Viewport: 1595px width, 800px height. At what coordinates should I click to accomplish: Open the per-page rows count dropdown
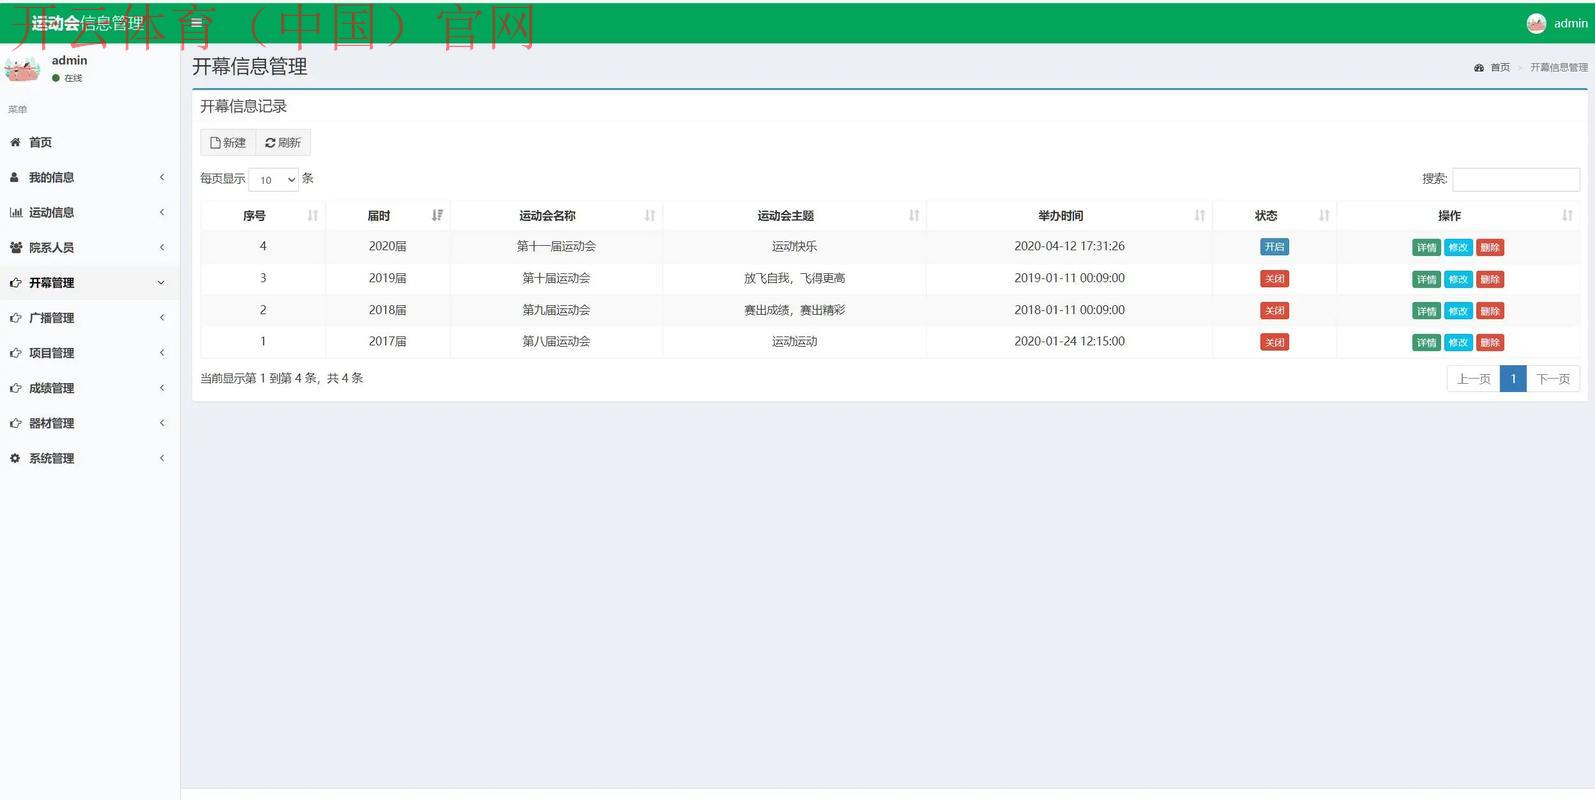[x=273, y=180]
